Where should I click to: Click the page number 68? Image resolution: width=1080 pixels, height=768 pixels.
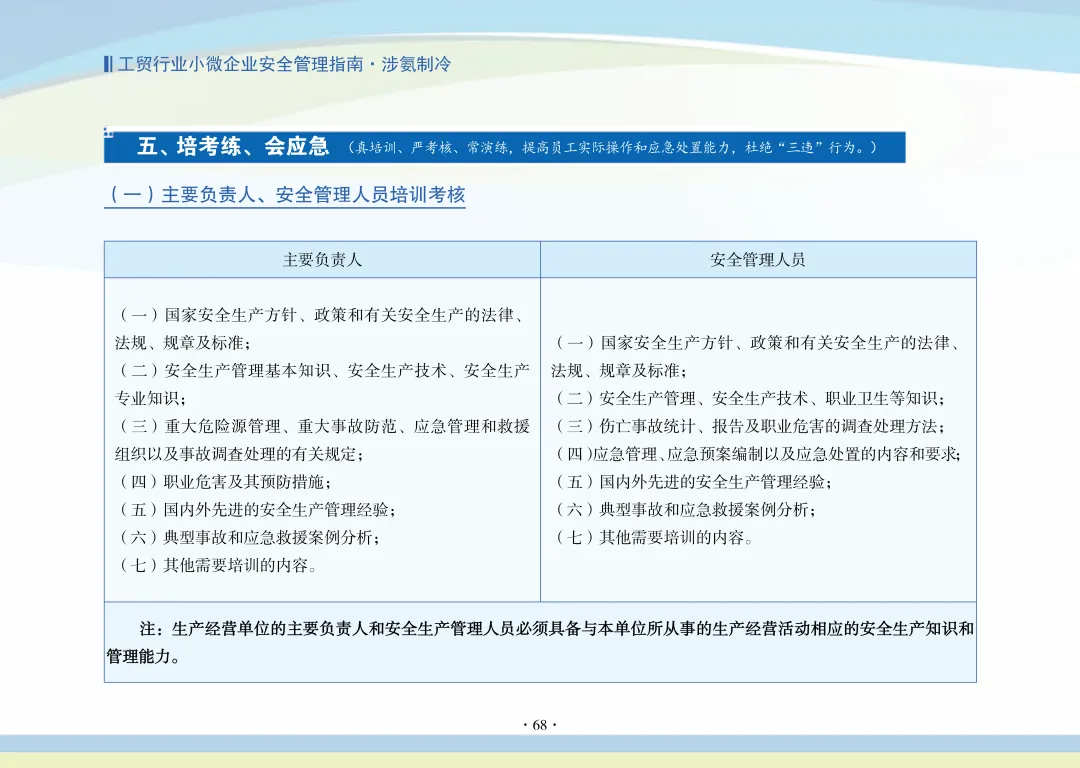(540, 725)
